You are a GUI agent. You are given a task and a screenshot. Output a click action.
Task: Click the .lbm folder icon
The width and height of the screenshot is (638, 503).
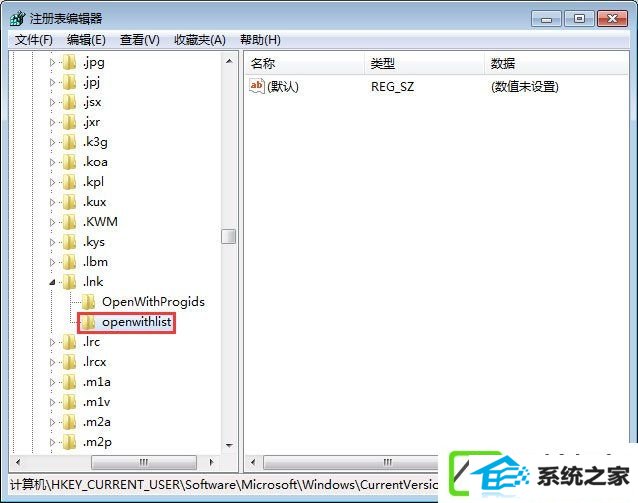pyautogui.click(x=70, y=262)
